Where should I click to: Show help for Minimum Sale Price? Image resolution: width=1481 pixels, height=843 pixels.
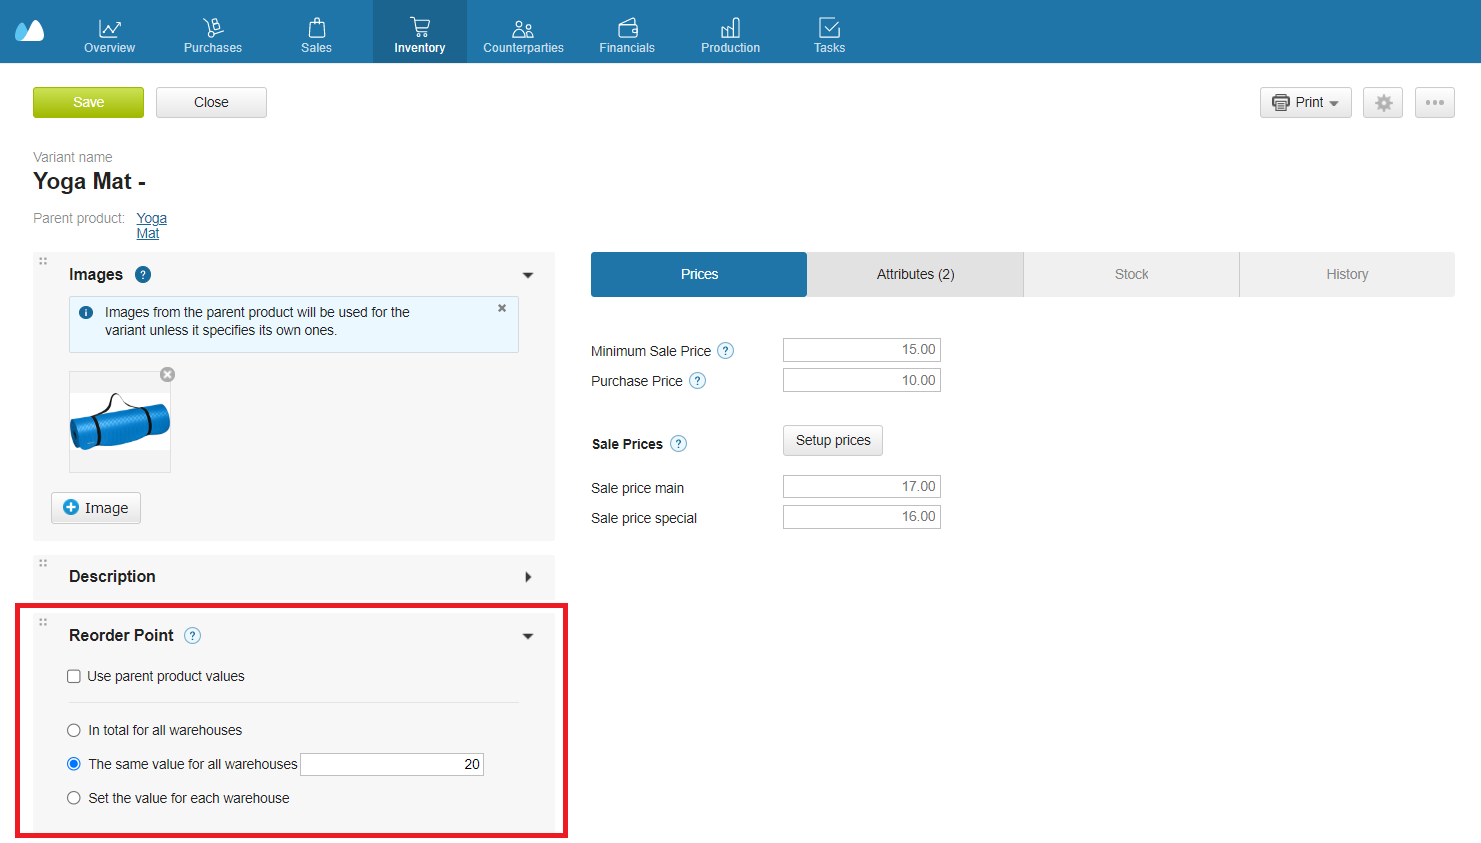726,351
